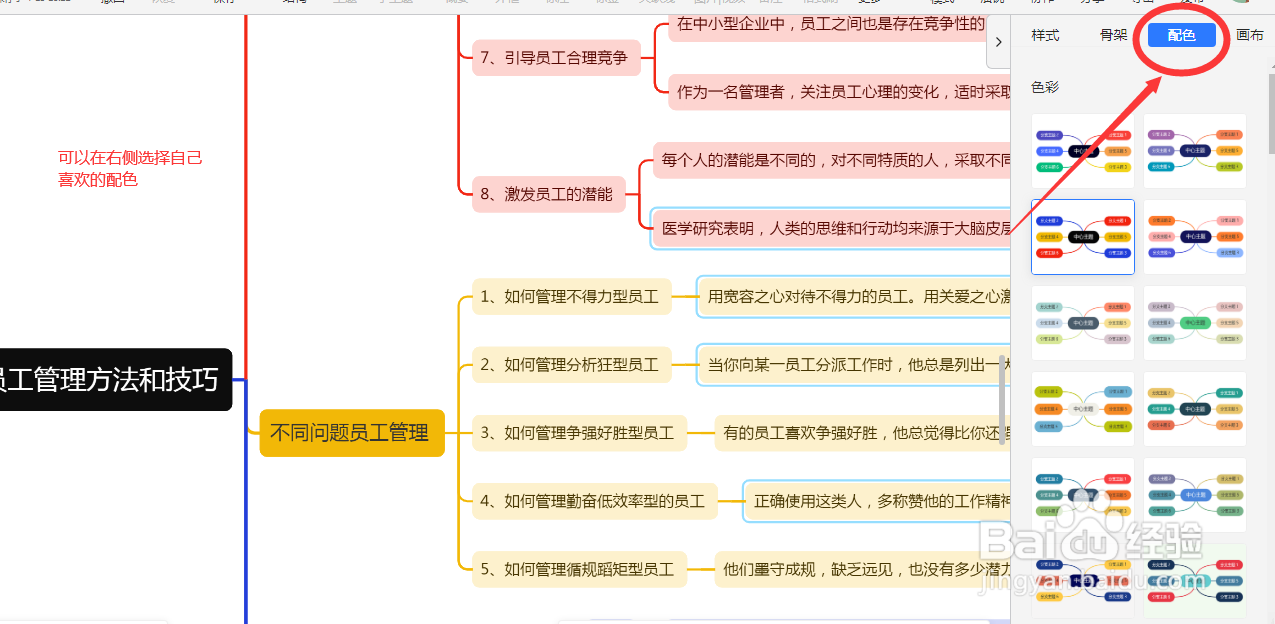Collapse the right panel with the chevron
This screenshot has height=624, width=1275.
tap(997, 42)
